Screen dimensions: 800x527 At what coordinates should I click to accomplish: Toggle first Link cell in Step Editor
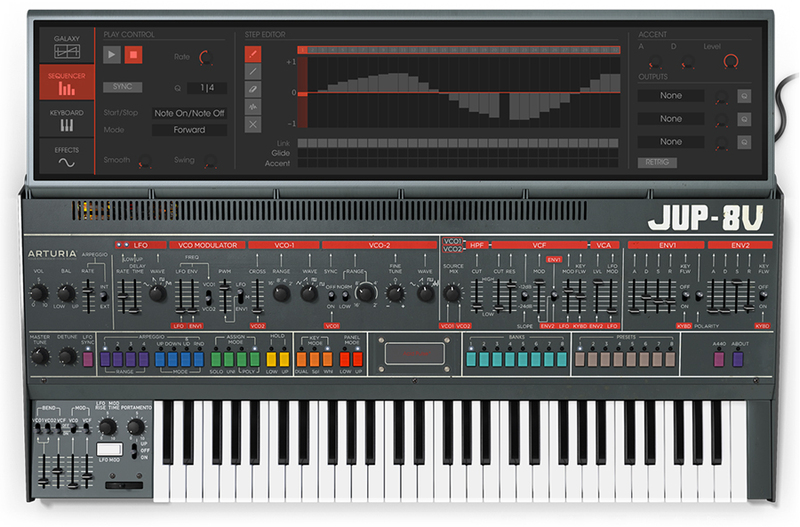303,143
